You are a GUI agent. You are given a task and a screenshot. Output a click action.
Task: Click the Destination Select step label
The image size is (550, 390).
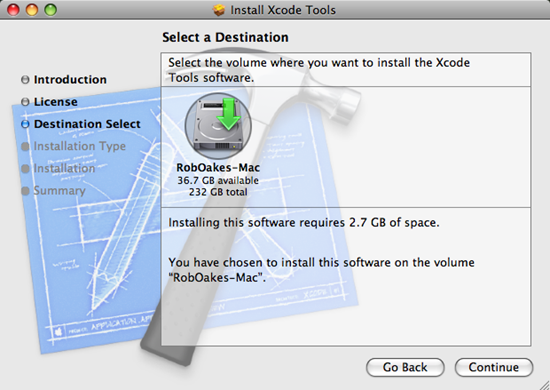[x=87, y=124]
